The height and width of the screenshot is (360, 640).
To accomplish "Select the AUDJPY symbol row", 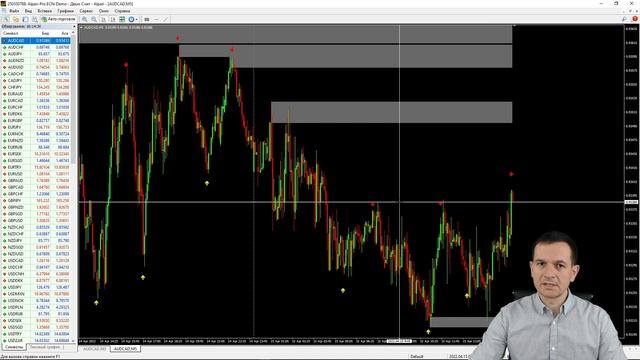I will point(36,54).
